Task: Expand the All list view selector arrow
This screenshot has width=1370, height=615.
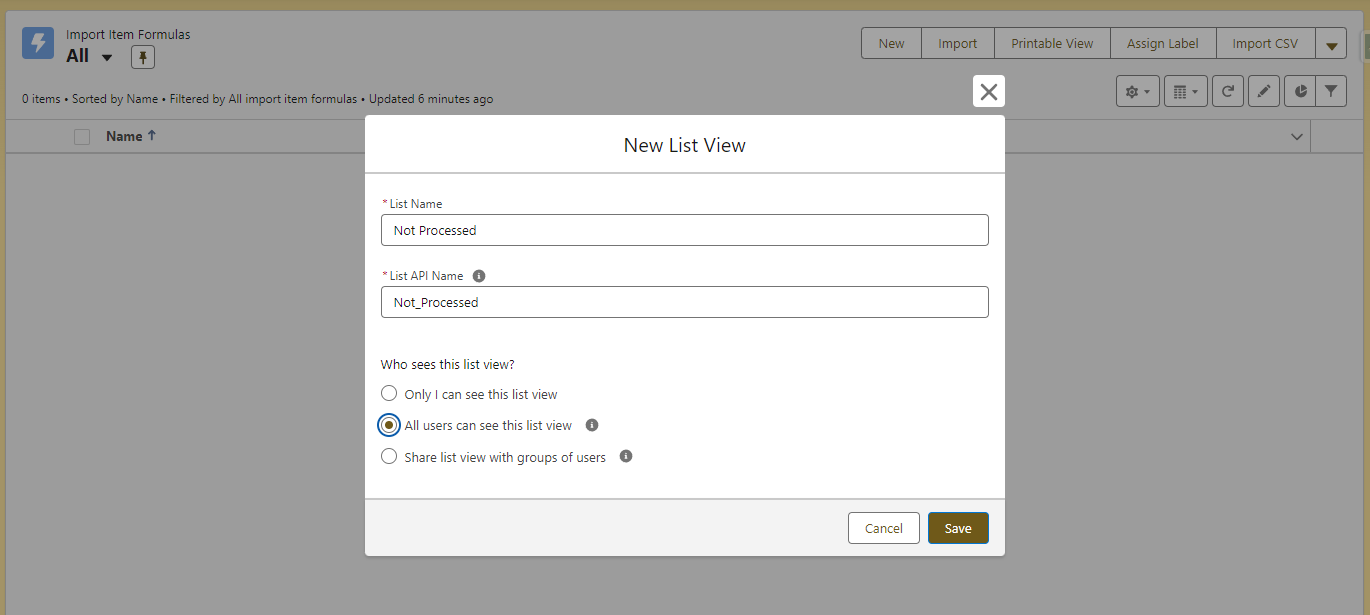Action: (x=107, y=57)
